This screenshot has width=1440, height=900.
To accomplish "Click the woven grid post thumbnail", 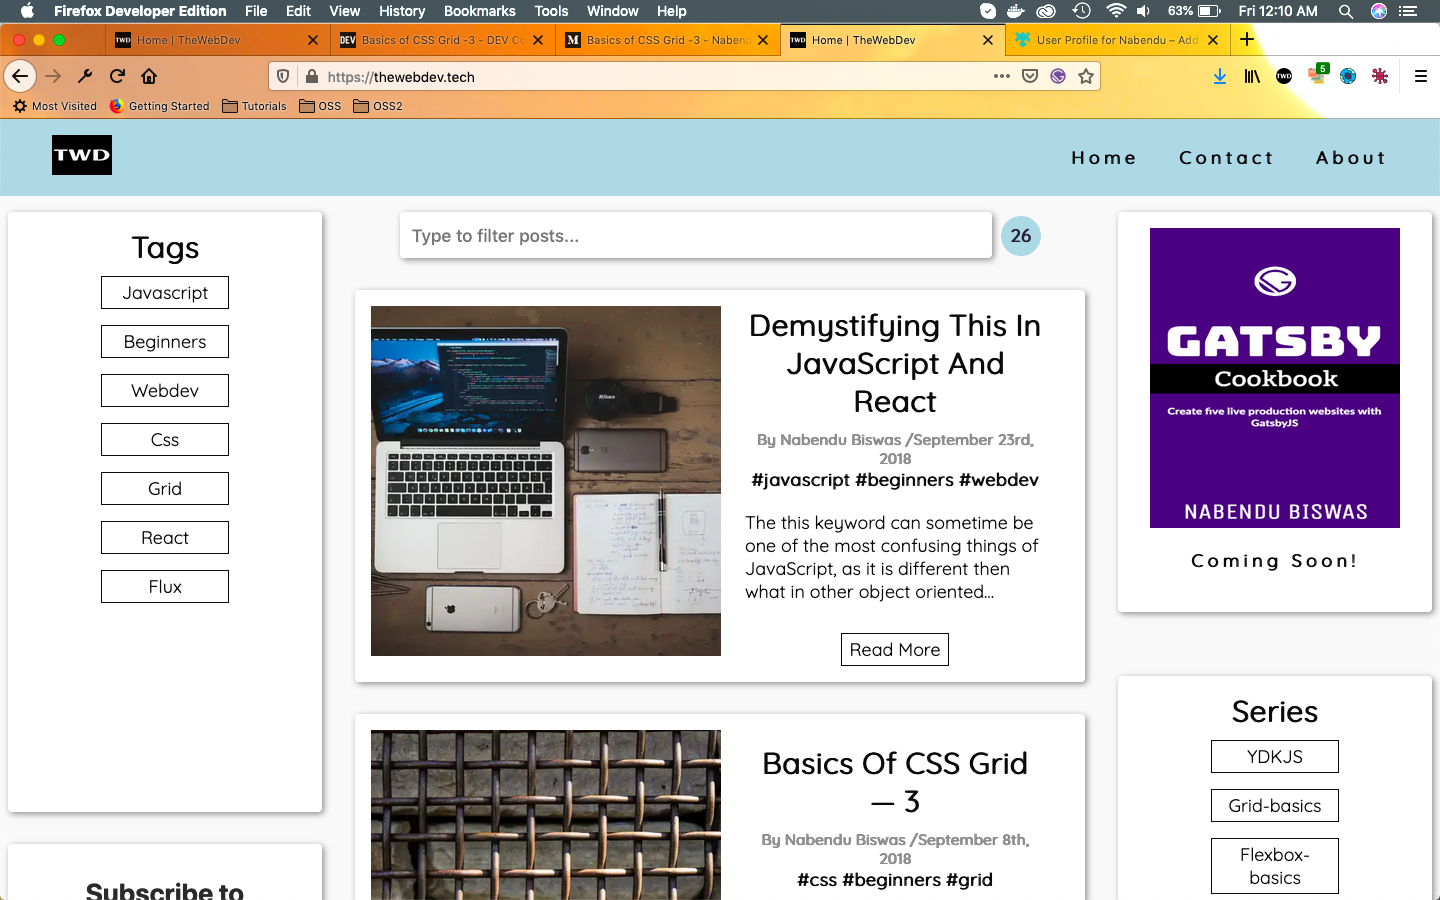I will [x=546, y=815].
